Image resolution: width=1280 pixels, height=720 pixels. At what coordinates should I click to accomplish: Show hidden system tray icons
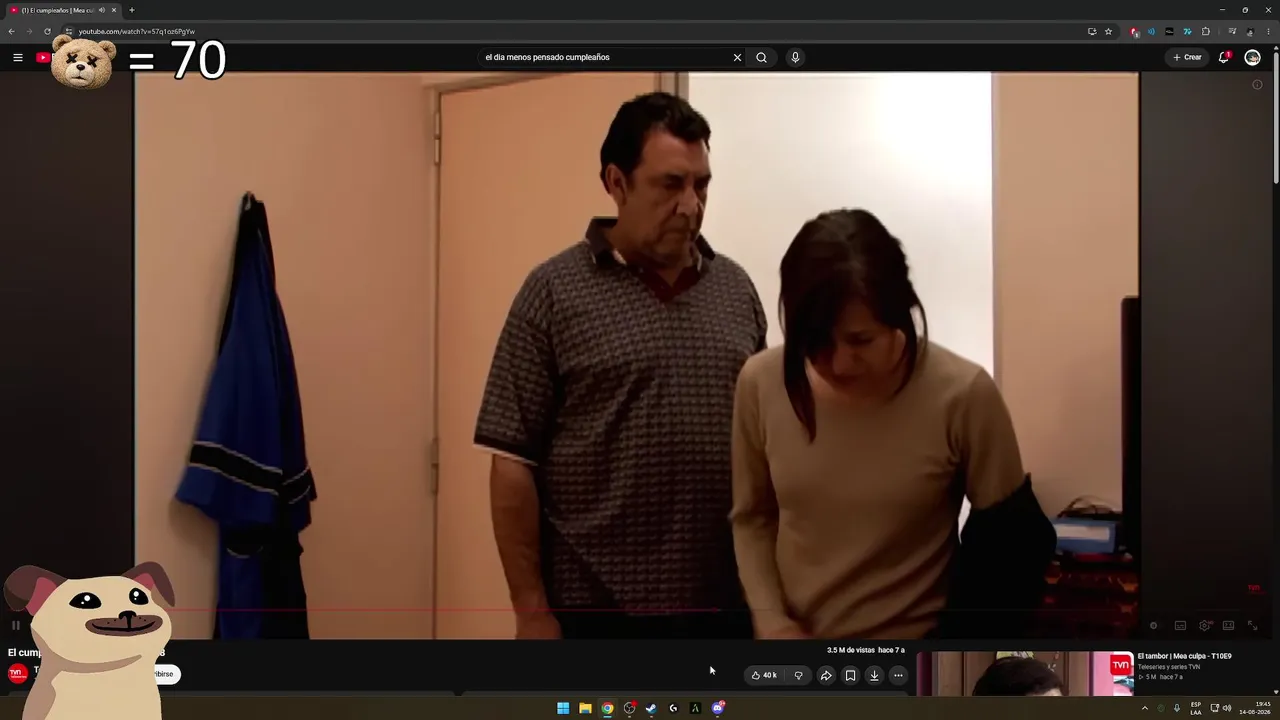(x=1145, y=708)
